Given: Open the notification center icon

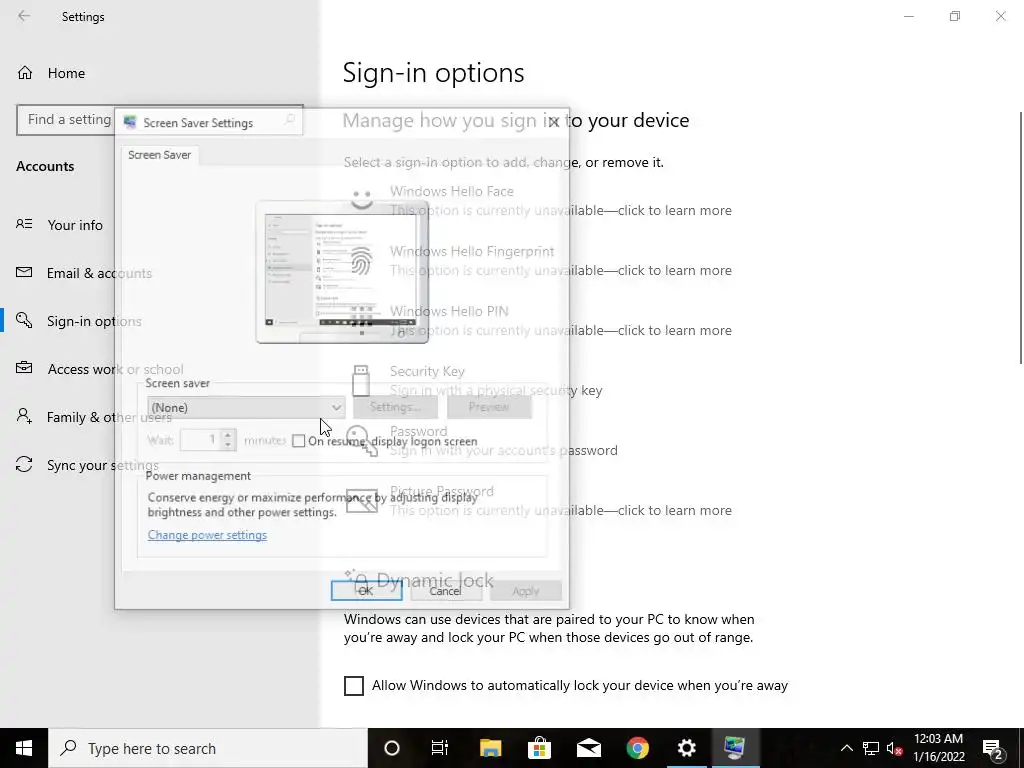Looking at the screenshot, I should click(993, 748).
